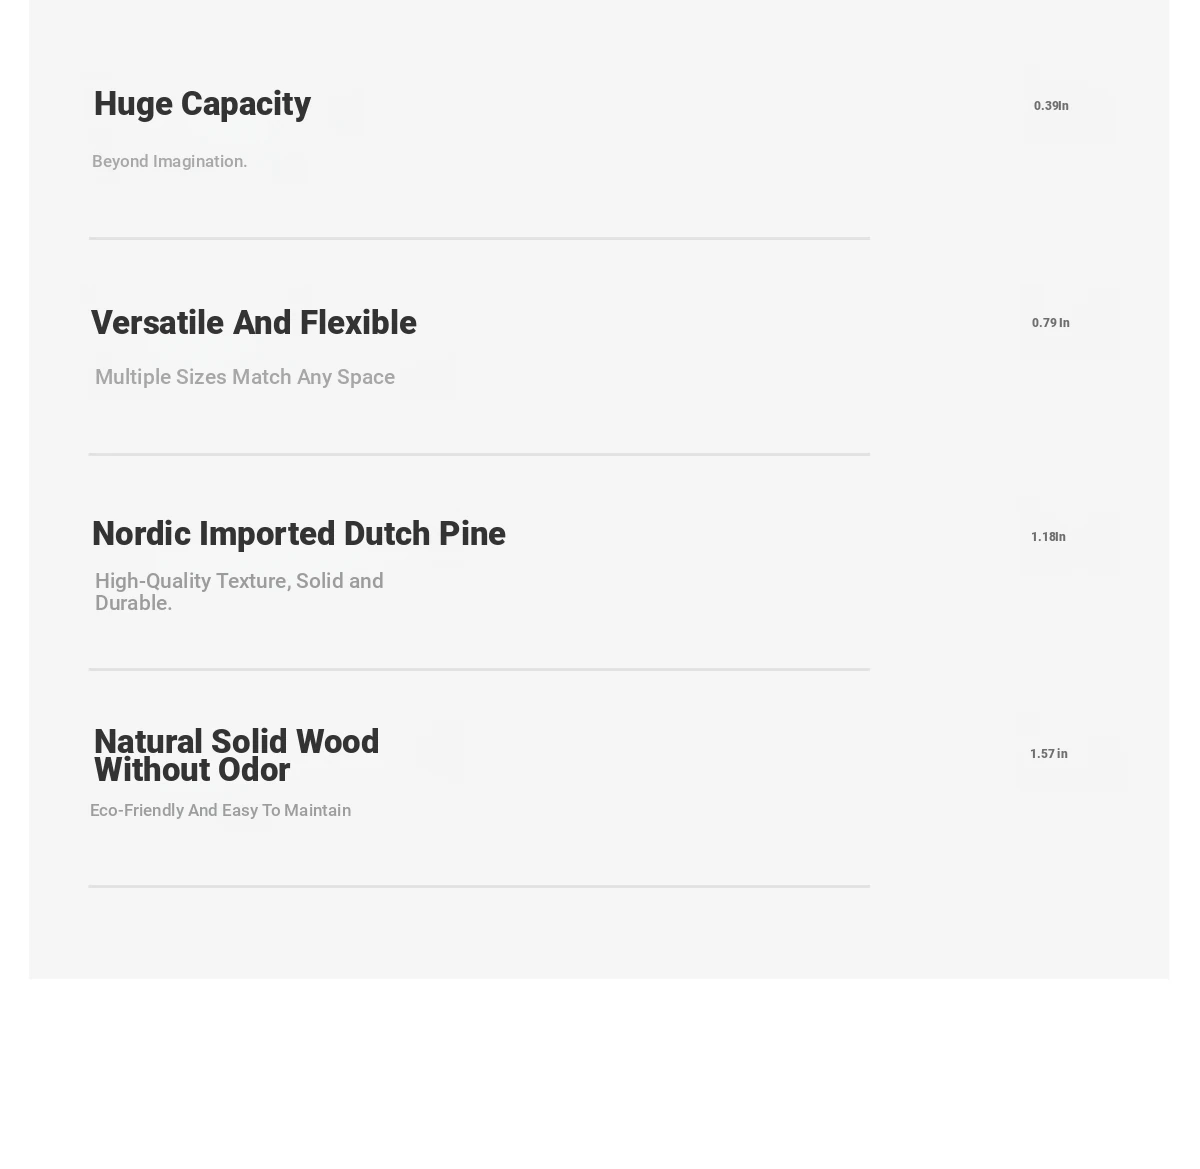Select "Multiple Sizes Match Any Space" text
This screenshot has height=1169, width=1200.
pyautogui.click(x=245, y=377)
